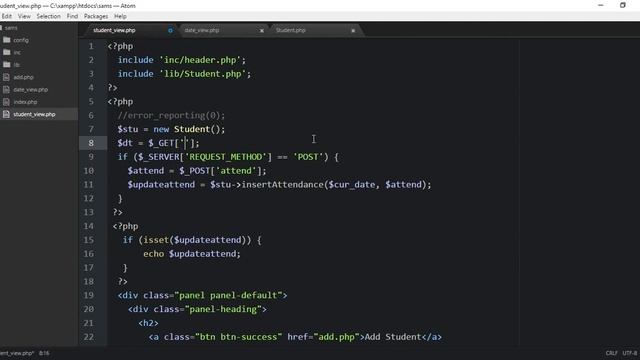
Task: Click $_POST['attend'] on line 10
Action: [x=220, y=171]
